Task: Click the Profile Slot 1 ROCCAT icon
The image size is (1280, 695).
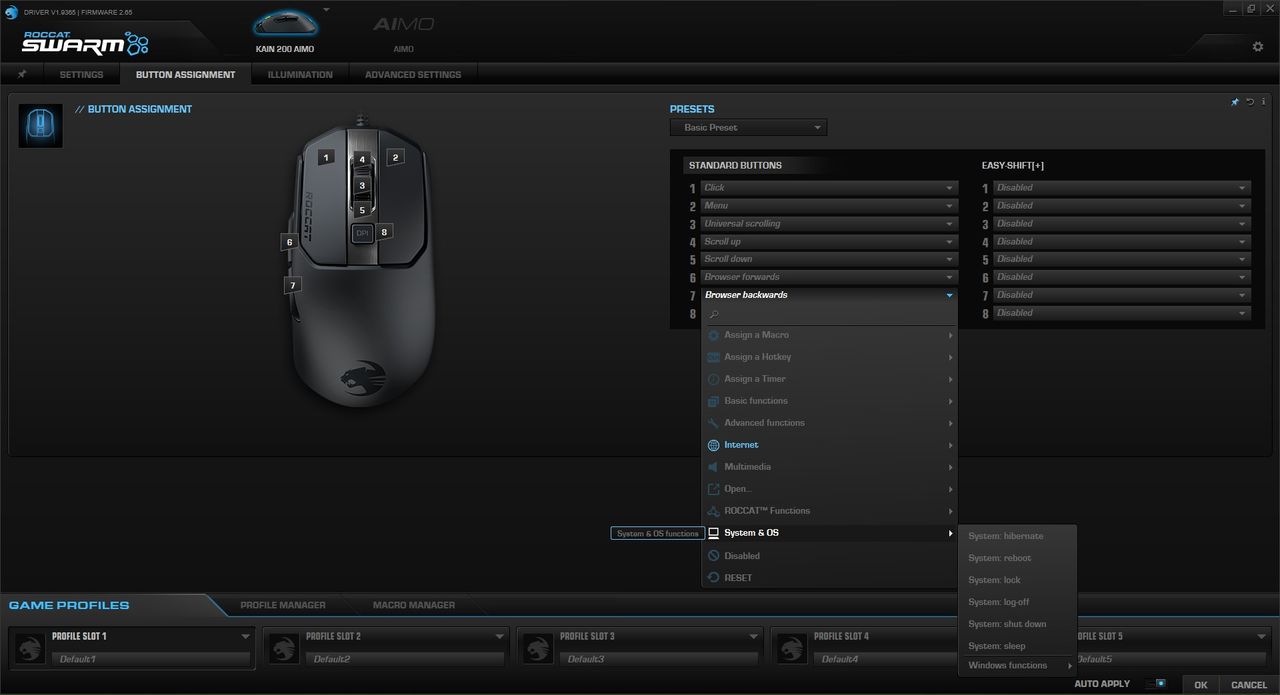Action: click(x=30, y=647)
